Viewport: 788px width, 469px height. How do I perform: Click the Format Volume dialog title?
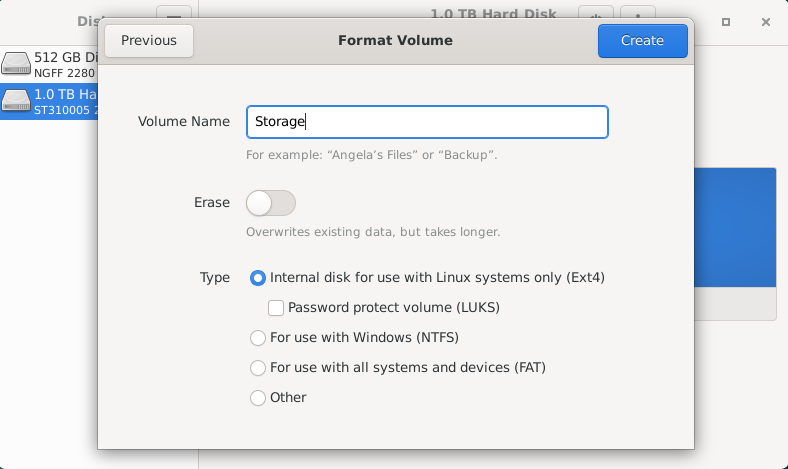(395, 41)
